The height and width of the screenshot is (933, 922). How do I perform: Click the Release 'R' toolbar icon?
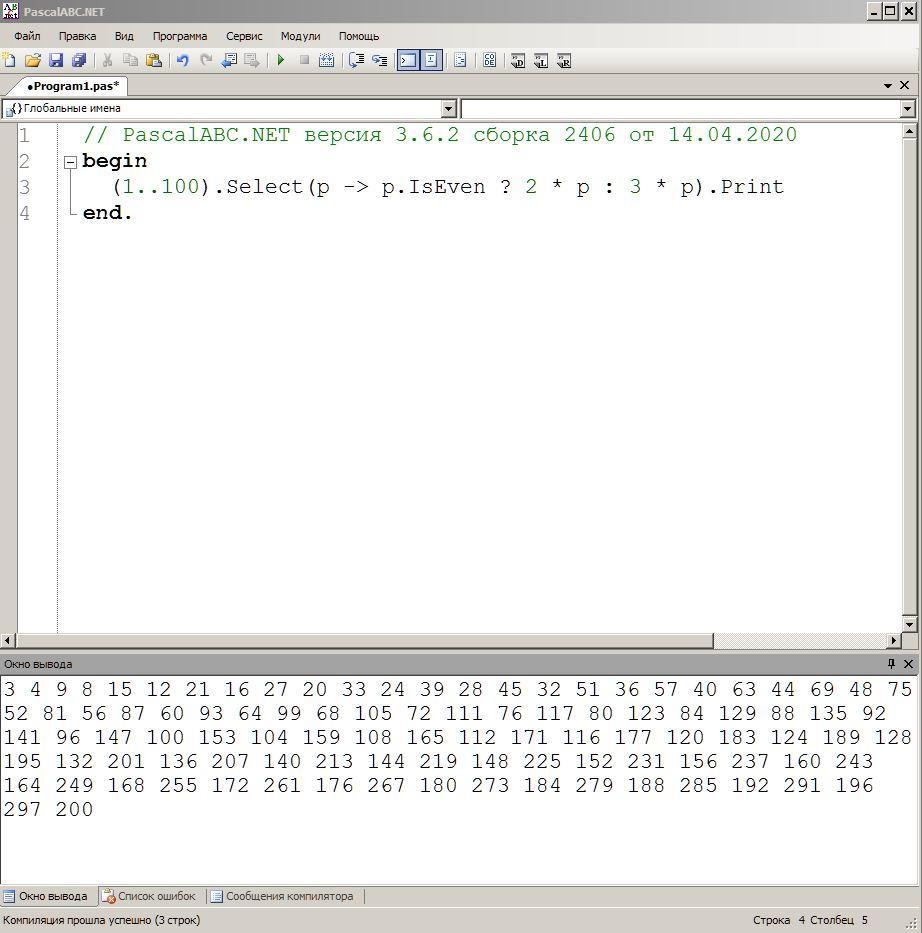tap(564, 60)
